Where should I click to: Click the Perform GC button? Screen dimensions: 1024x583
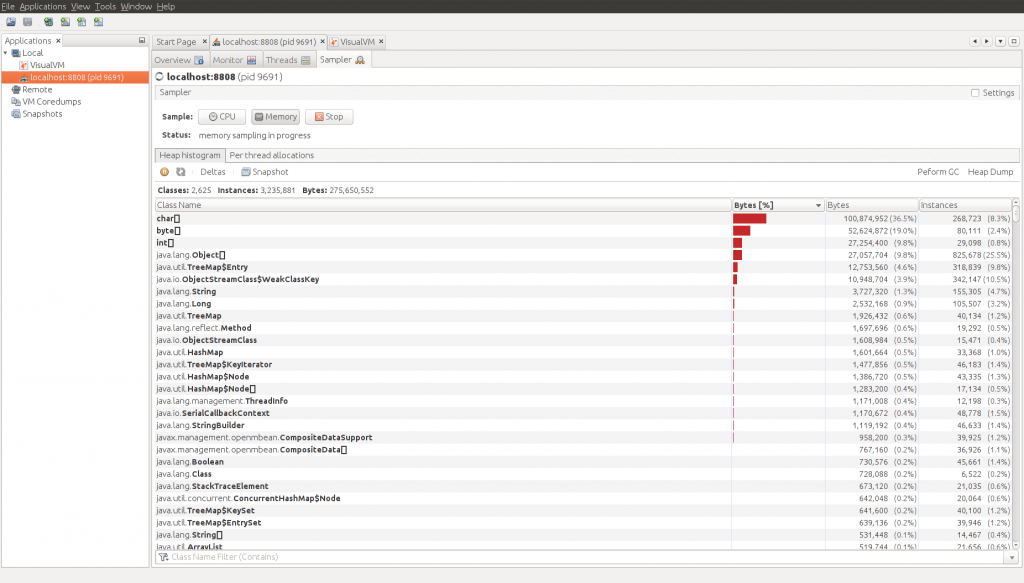point(938,172)
